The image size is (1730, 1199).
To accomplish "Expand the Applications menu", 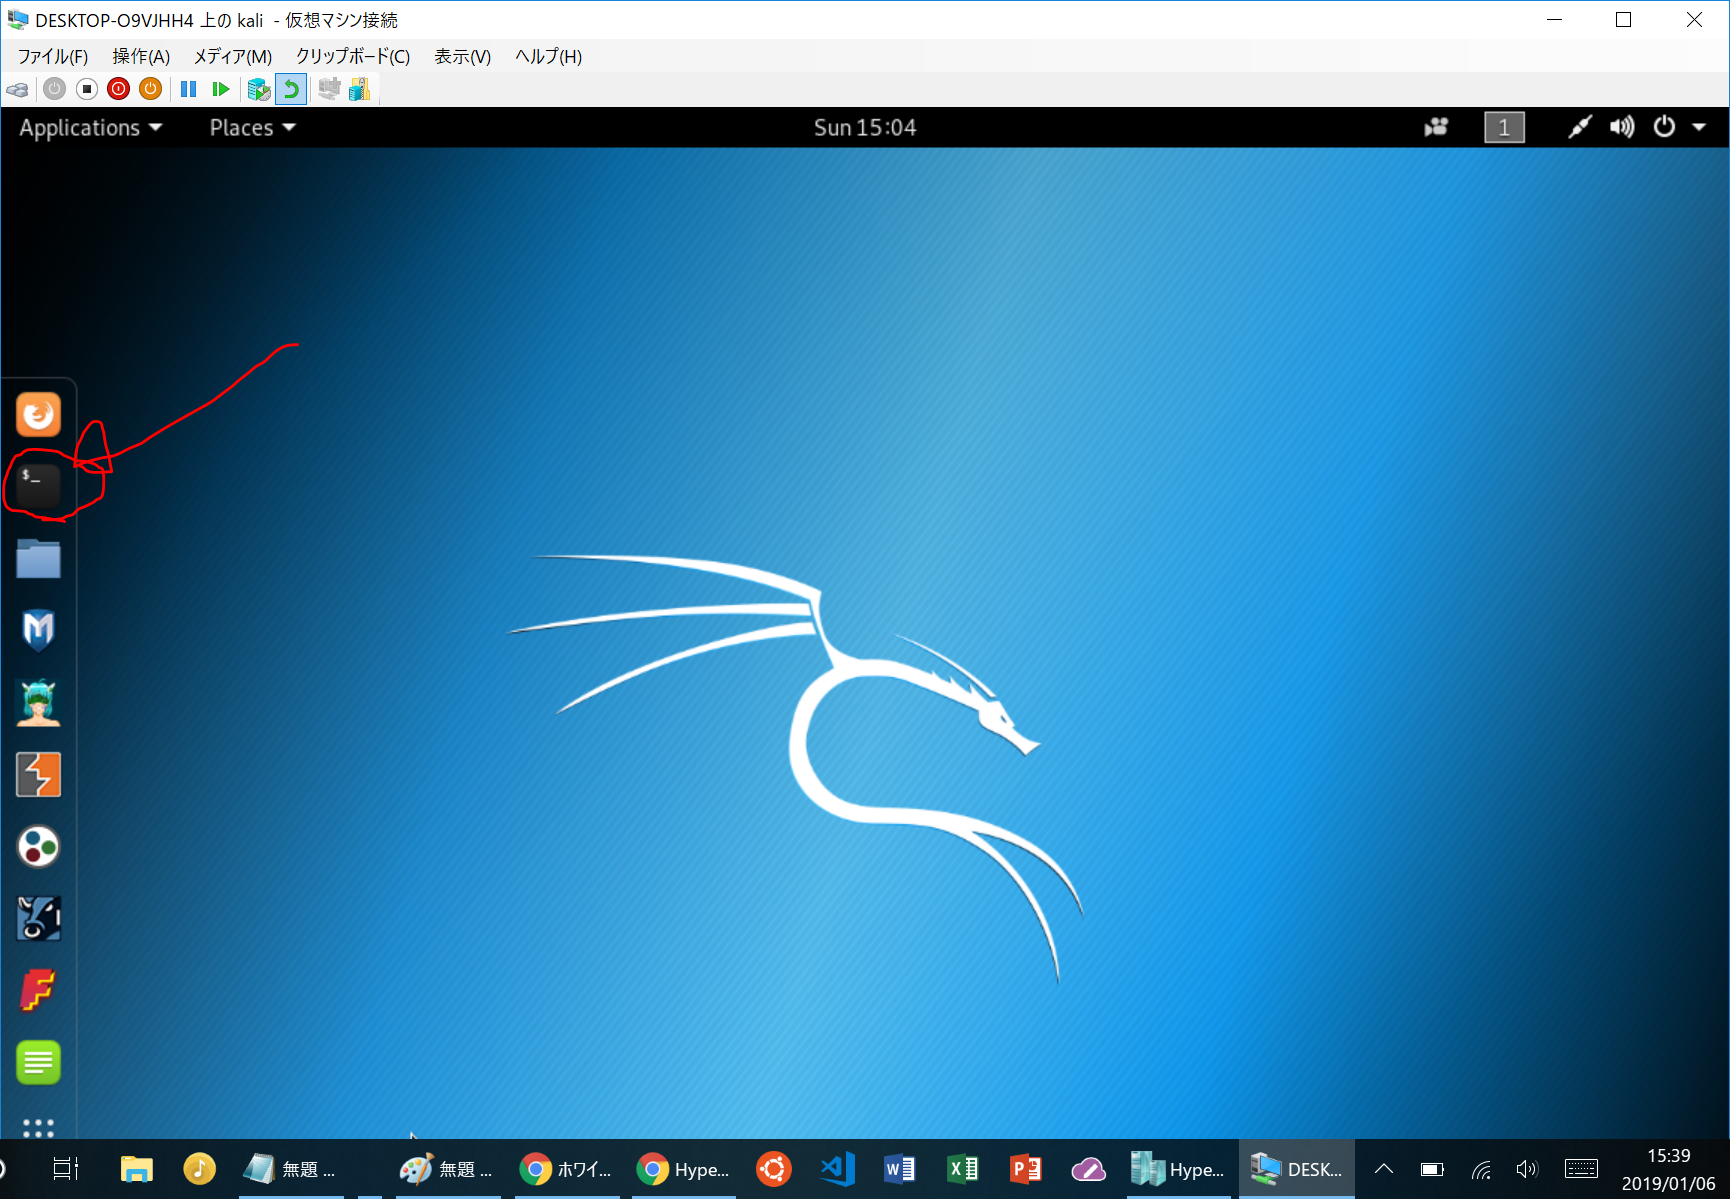I will click(90, 128).
